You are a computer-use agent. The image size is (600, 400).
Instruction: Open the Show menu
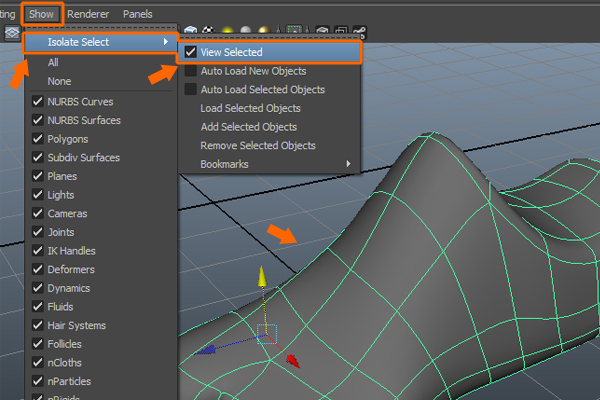[x=42, y=14]
